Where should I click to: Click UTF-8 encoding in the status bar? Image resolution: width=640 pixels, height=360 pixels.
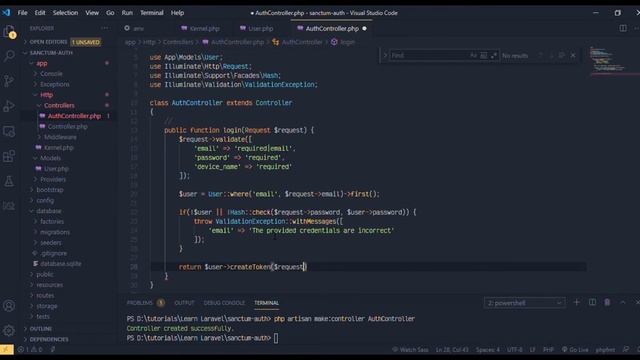click(514, 349)
